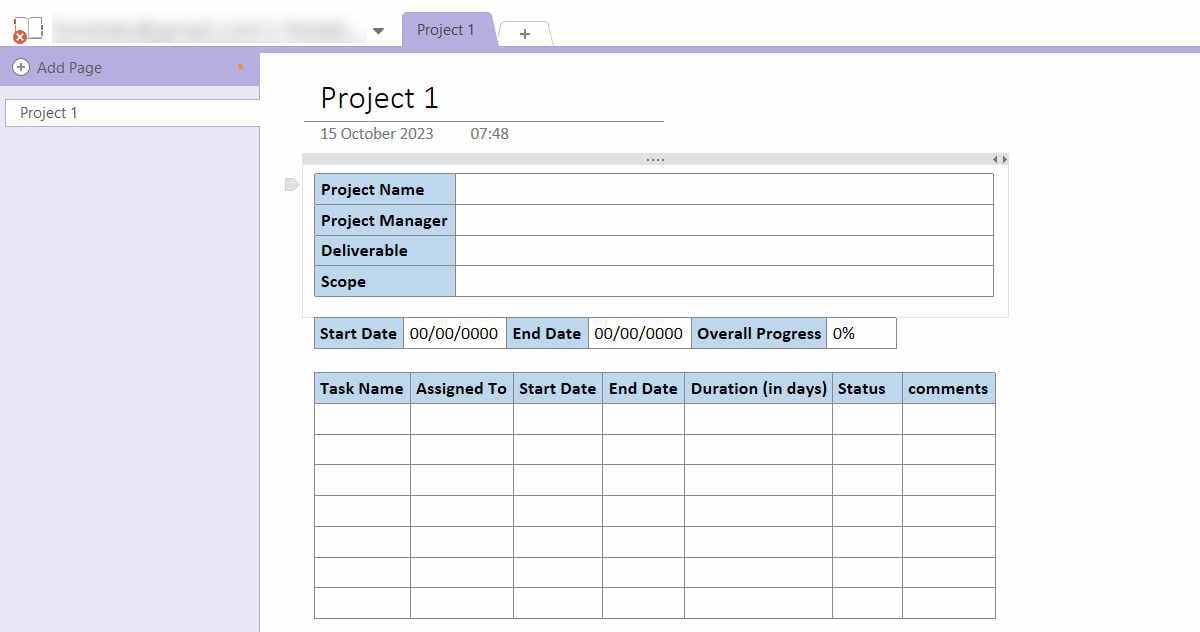Click the plus circle icon beside Add Page

(21, 68)
